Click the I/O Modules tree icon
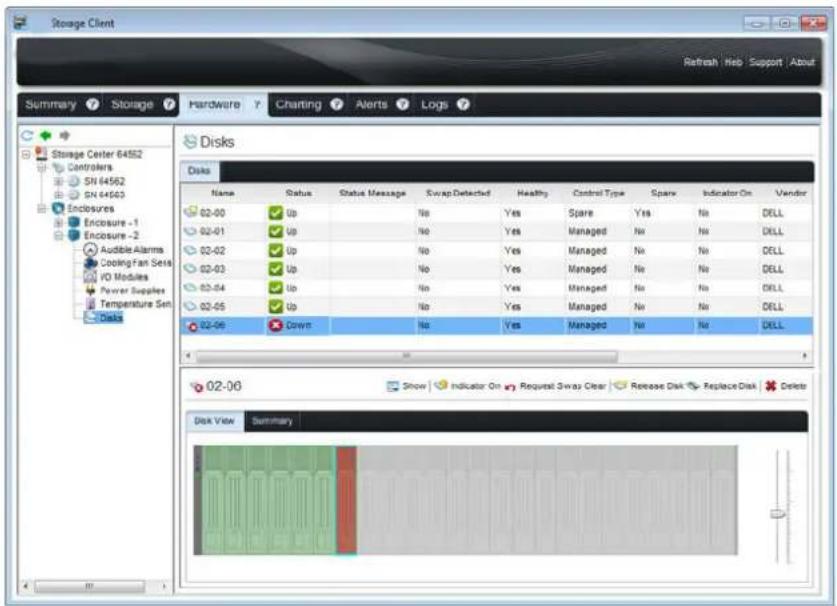The width and height of the screenshot is (837, 606). (x=90, y=277)
